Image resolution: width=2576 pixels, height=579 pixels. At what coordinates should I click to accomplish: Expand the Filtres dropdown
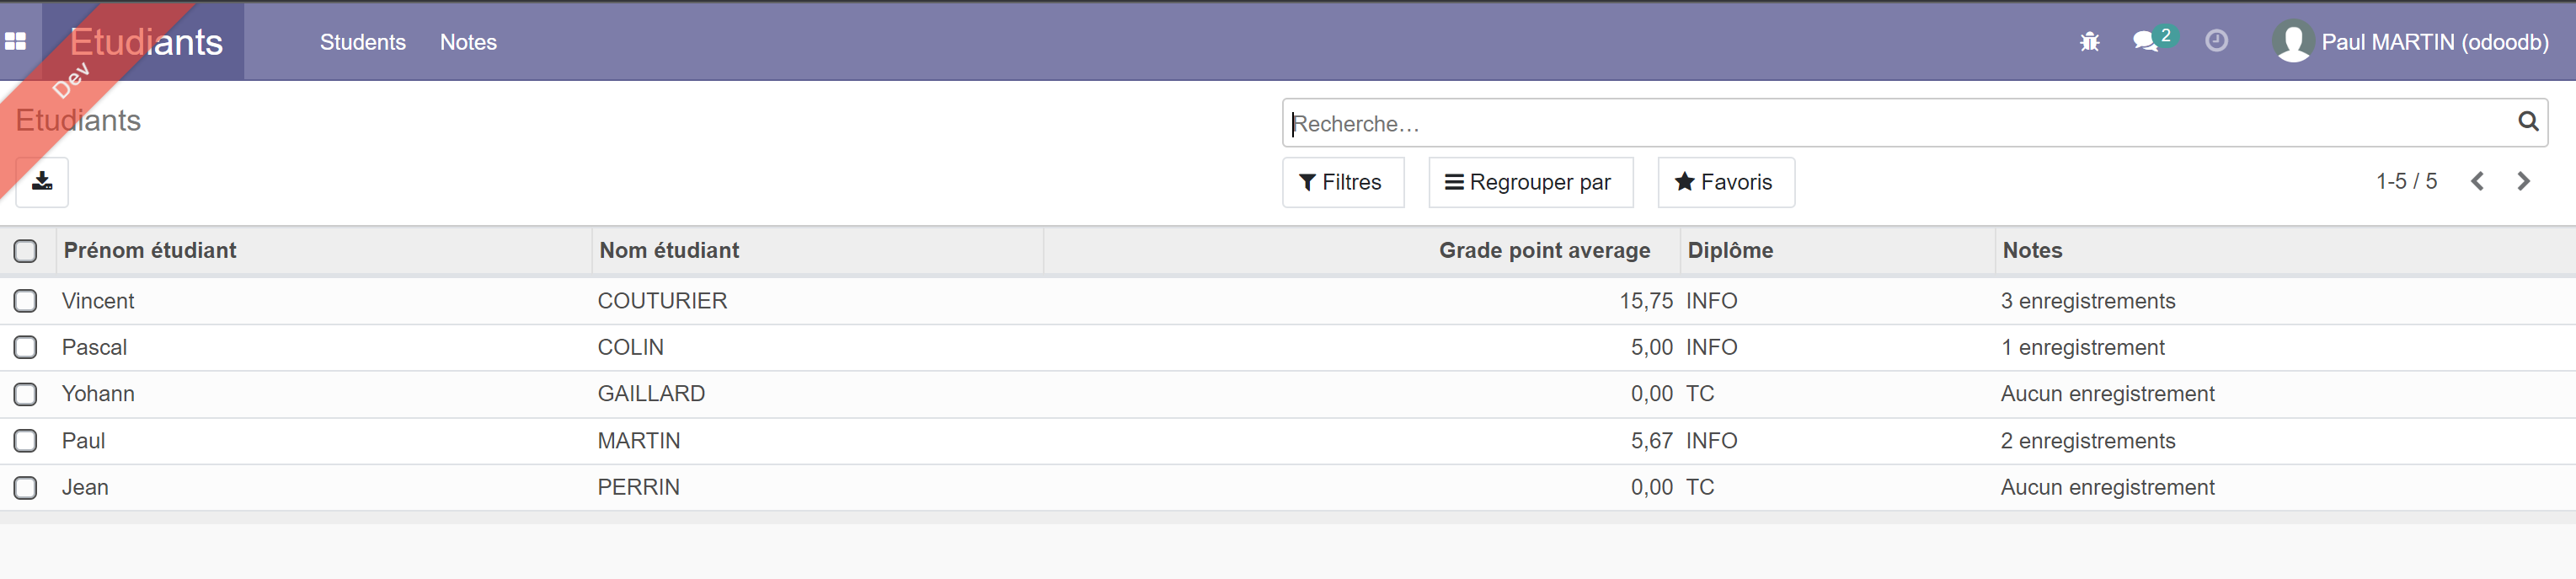click(x=1342, y=182)
